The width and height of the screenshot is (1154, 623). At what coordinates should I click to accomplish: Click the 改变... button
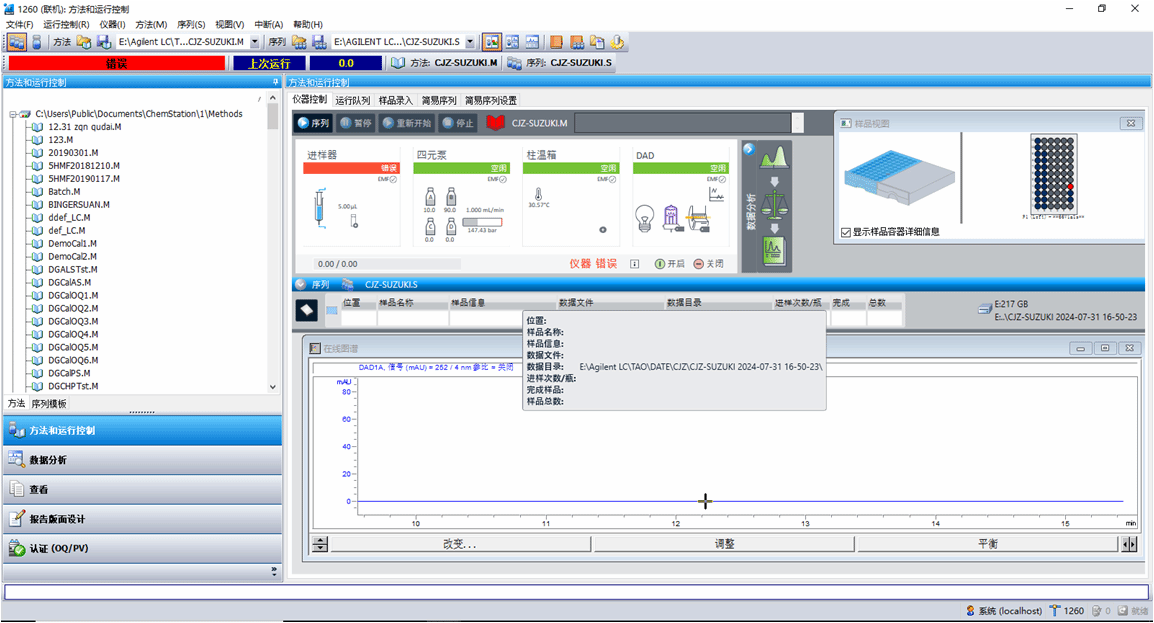point(460,544)
